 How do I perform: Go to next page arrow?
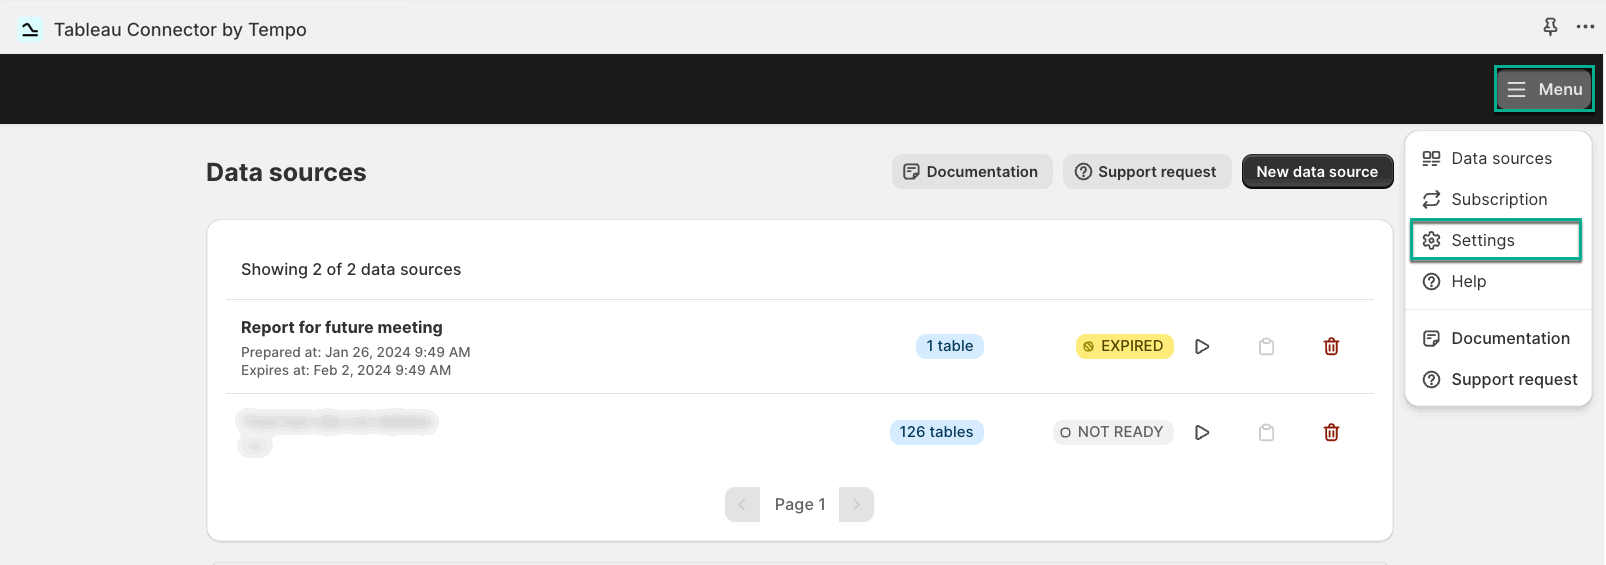tap(856, 504)
